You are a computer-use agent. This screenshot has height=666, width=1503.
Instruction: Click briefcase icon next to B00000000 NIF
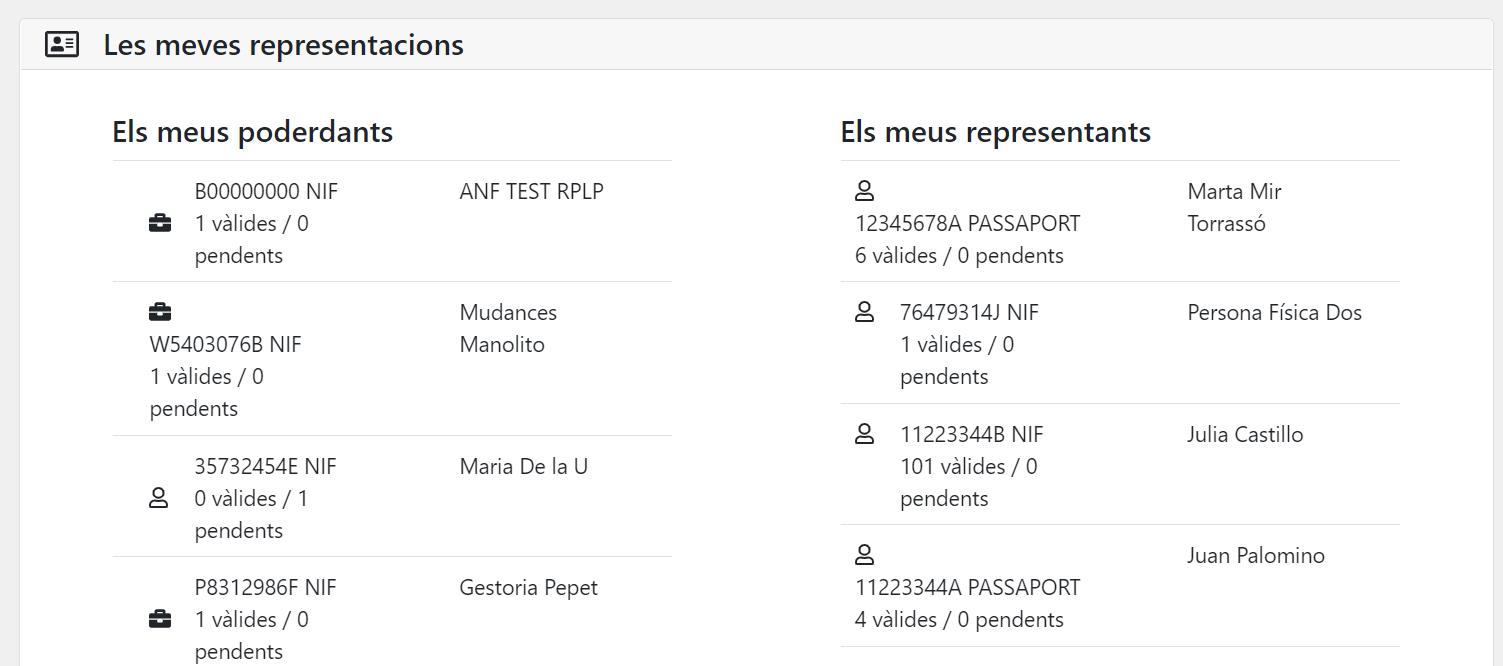pyautogui.click(x=160, y=223)
